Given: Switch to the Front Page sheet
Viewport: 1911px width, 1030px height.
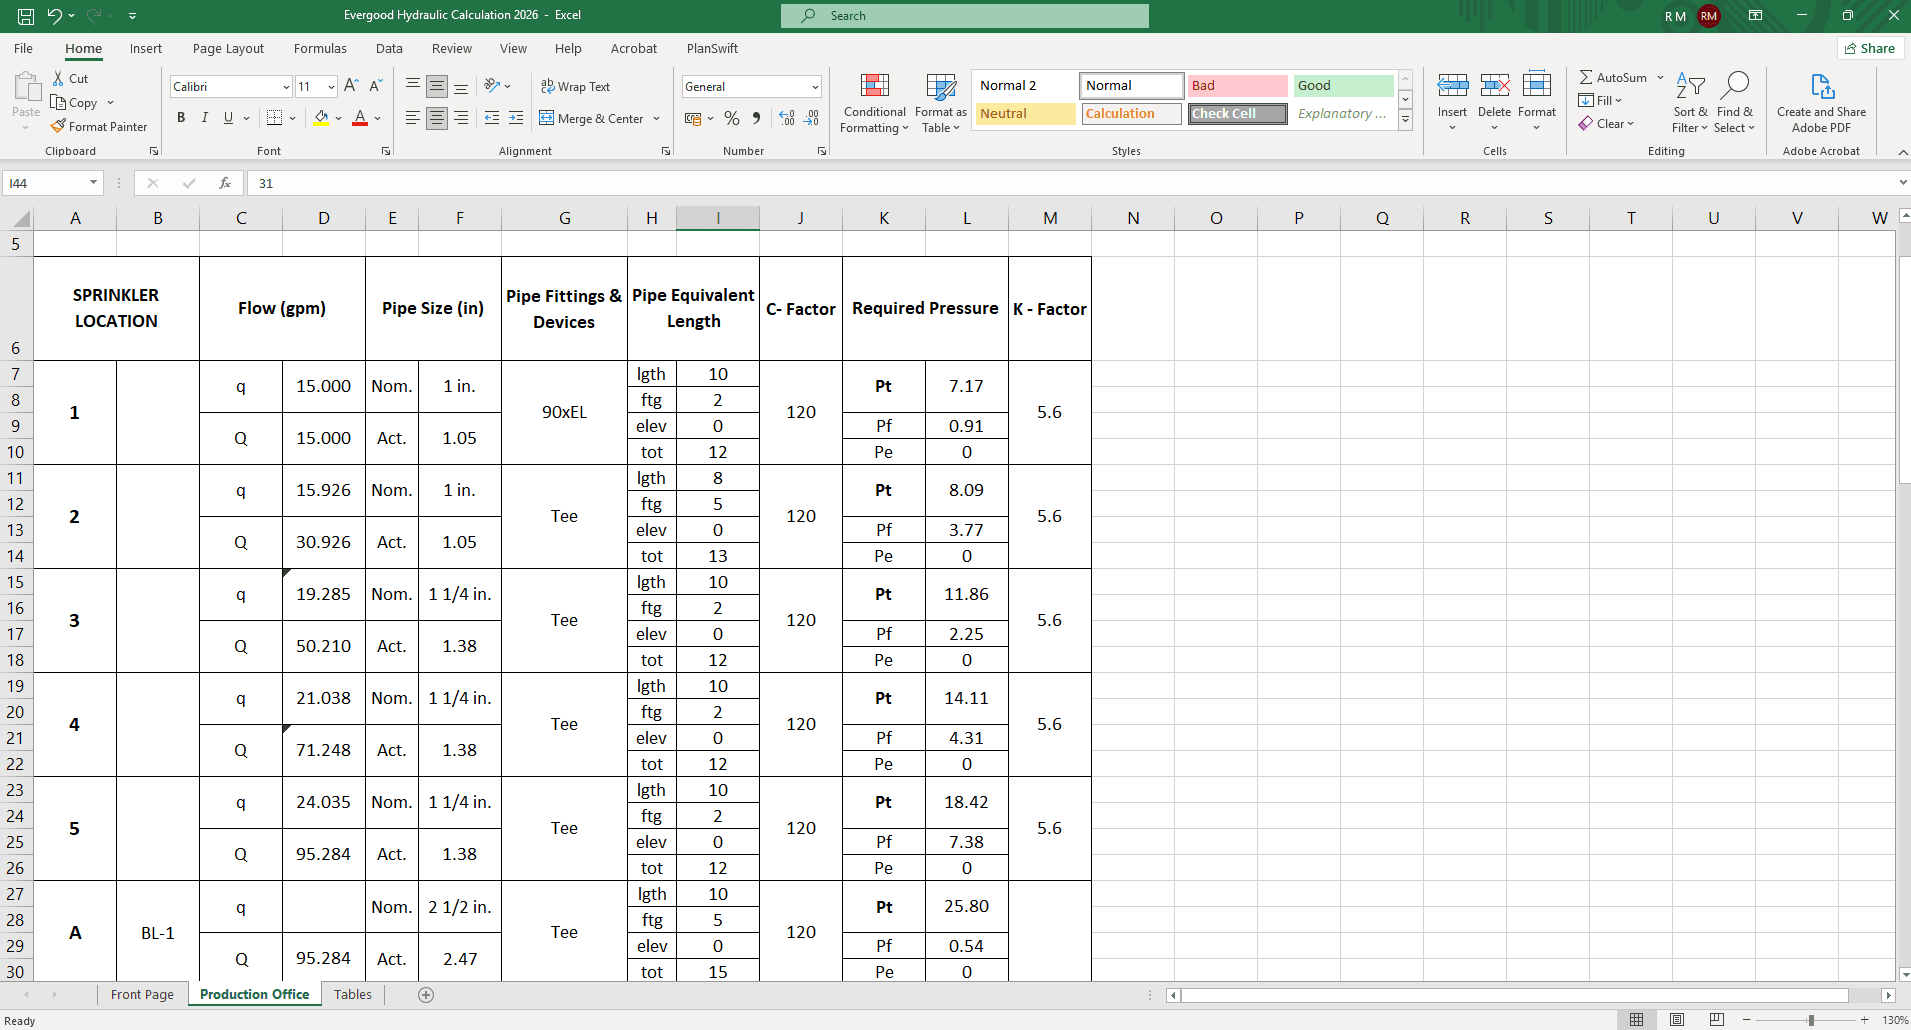Looking at the screenshot, I should [142, 994].
